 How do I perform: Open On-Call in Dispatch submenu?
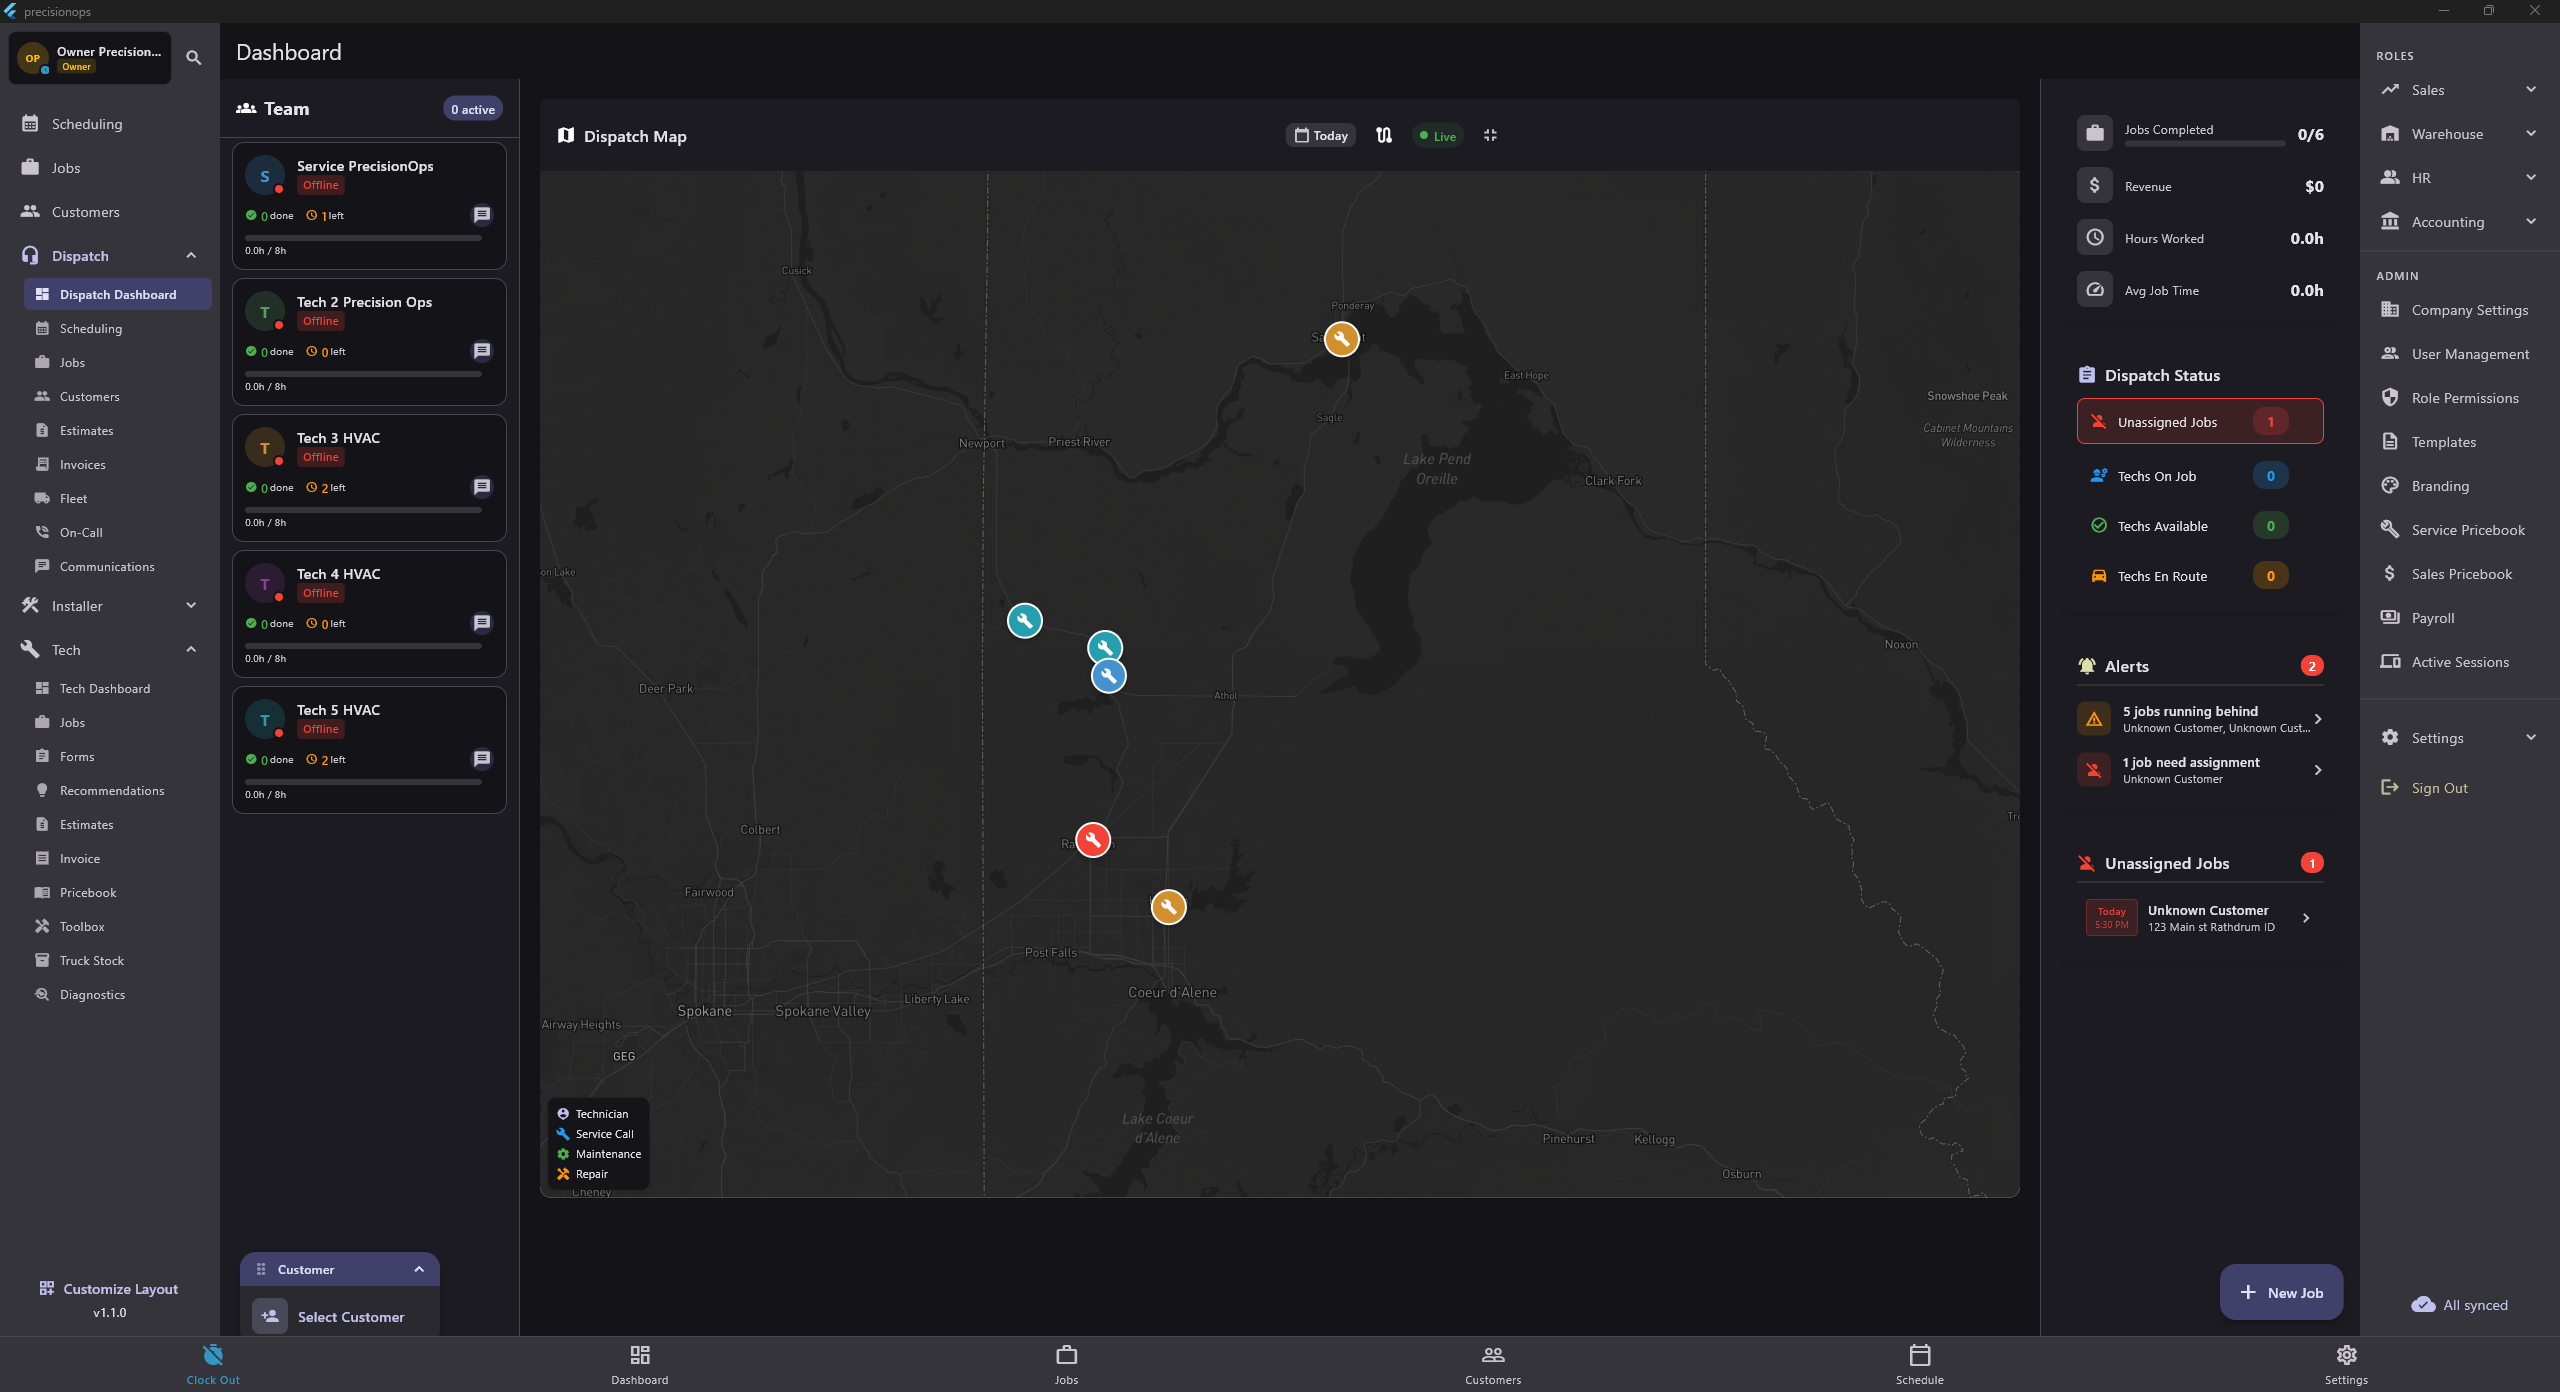118,532
